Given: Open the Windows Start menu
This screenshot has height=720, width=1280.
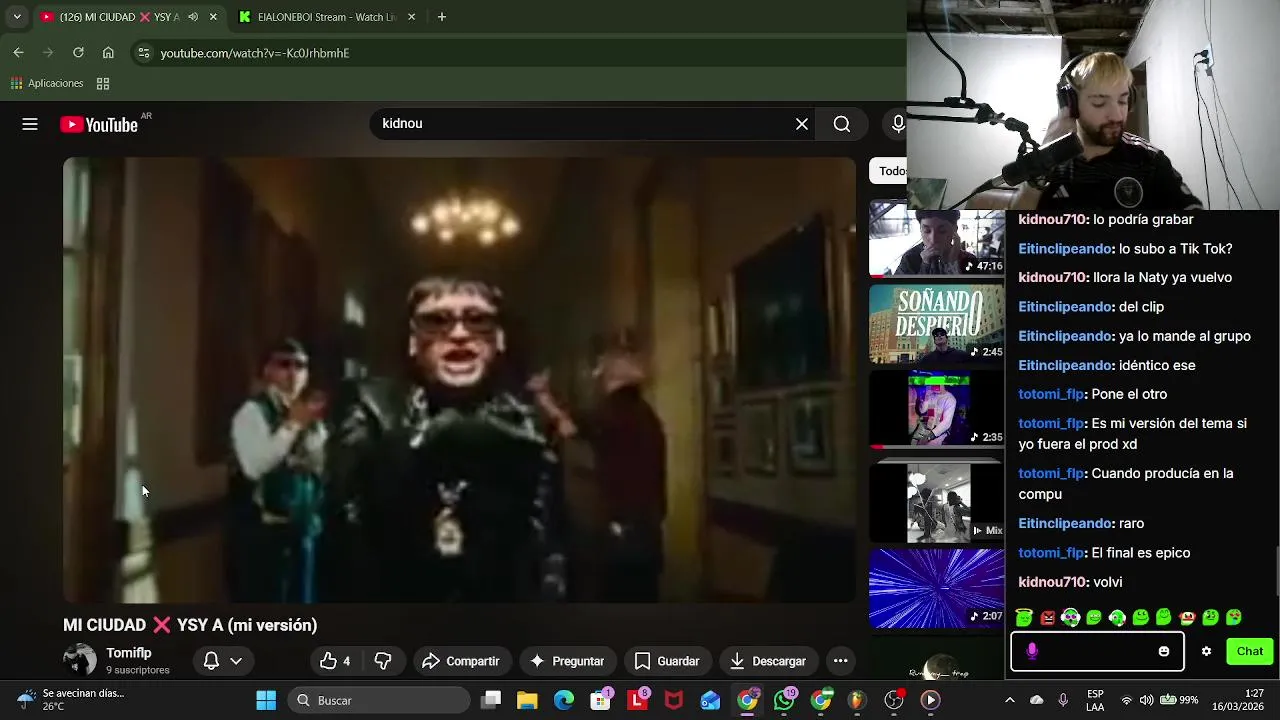Looking at the screenshot, I should click(x=266, y=700).
